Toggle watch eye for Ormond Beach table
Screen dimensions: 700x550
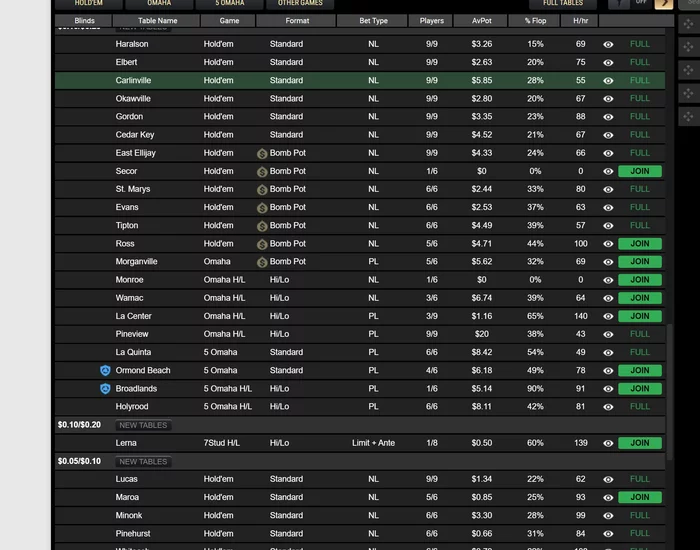[x=608, y=371]
